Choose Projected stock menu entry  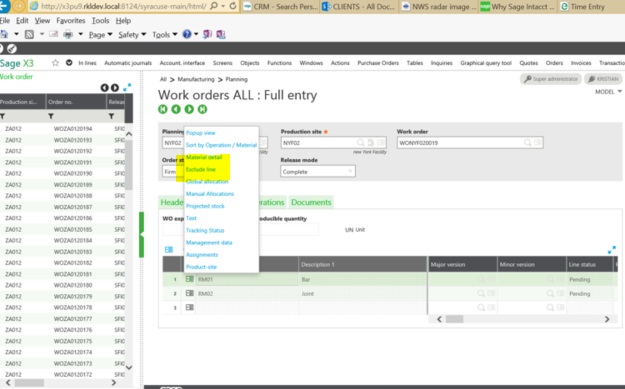point(205,206)
